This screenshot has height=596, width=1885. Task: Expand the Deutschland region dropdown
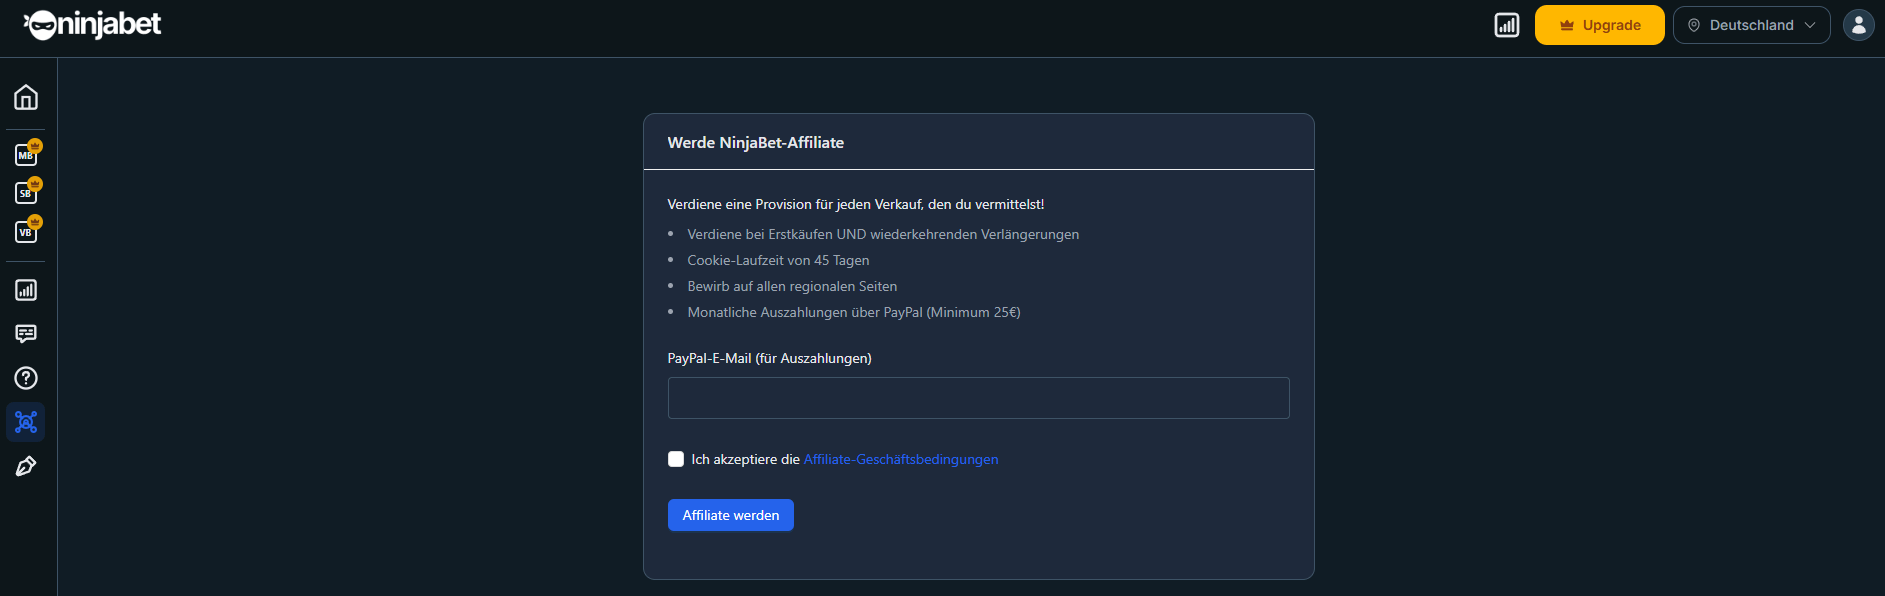(1752, 25)
